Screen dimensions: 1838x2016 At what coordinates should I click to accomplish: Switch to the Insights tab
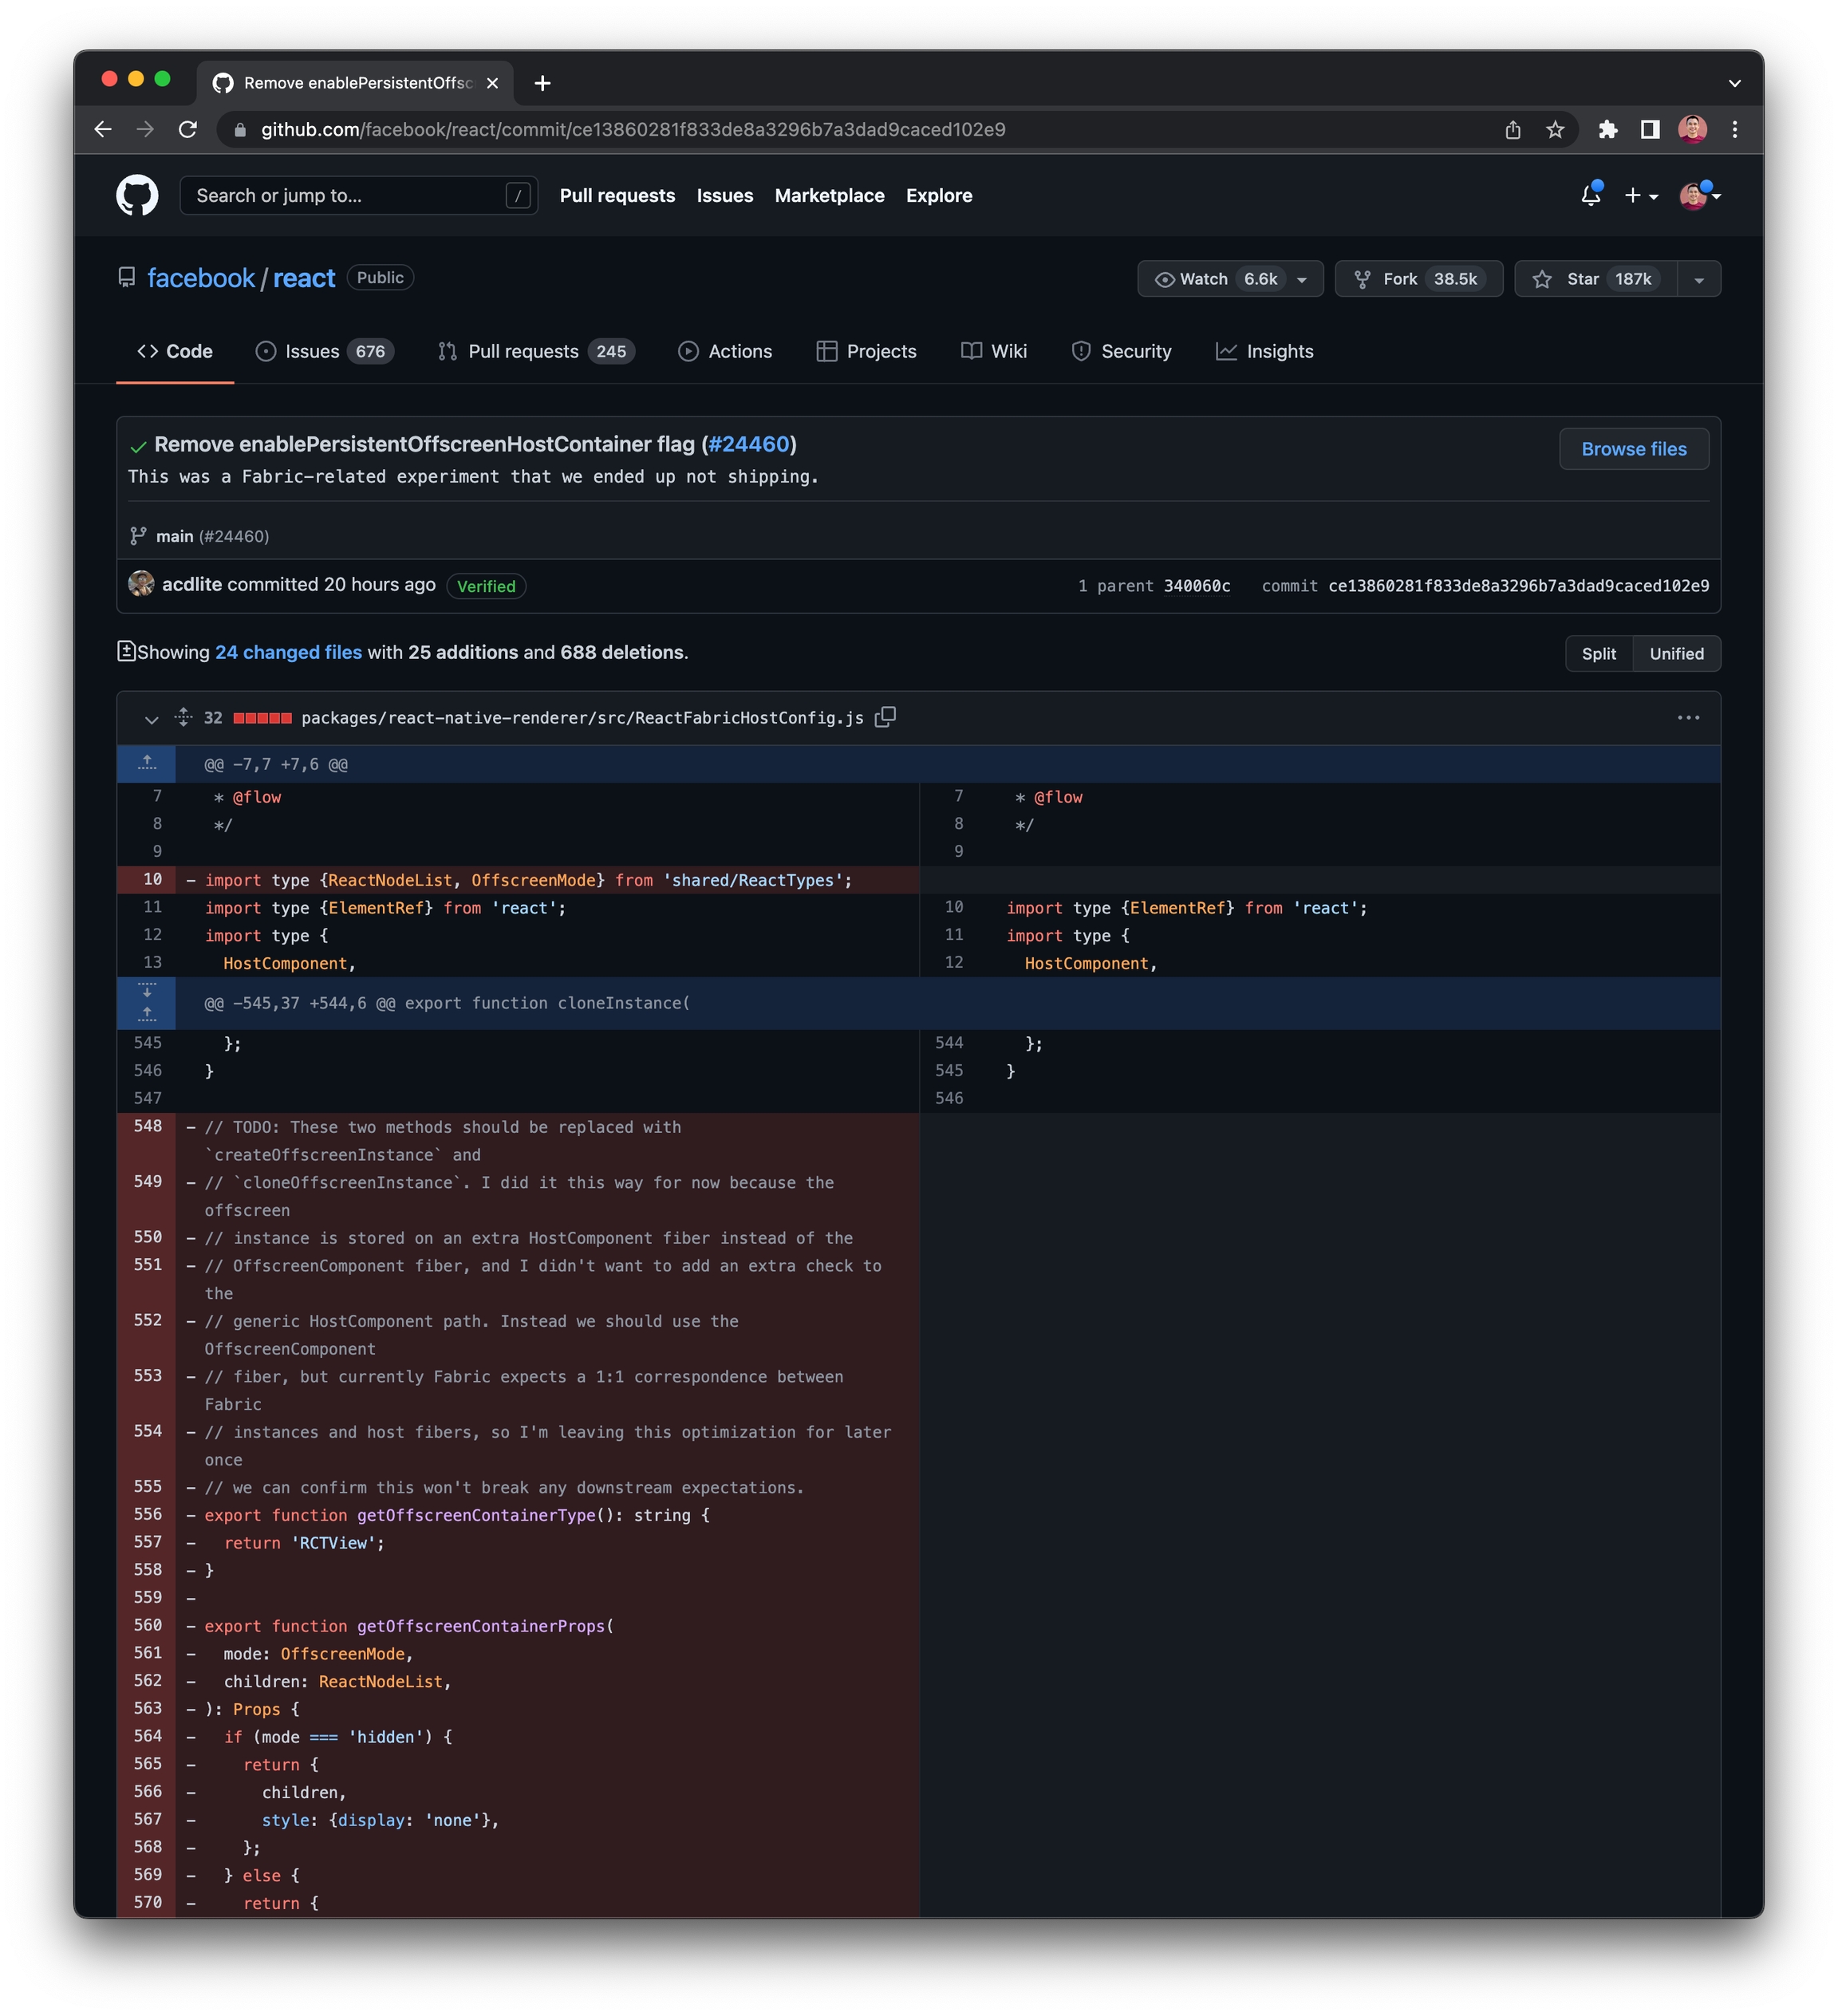tap(1265, 351)
